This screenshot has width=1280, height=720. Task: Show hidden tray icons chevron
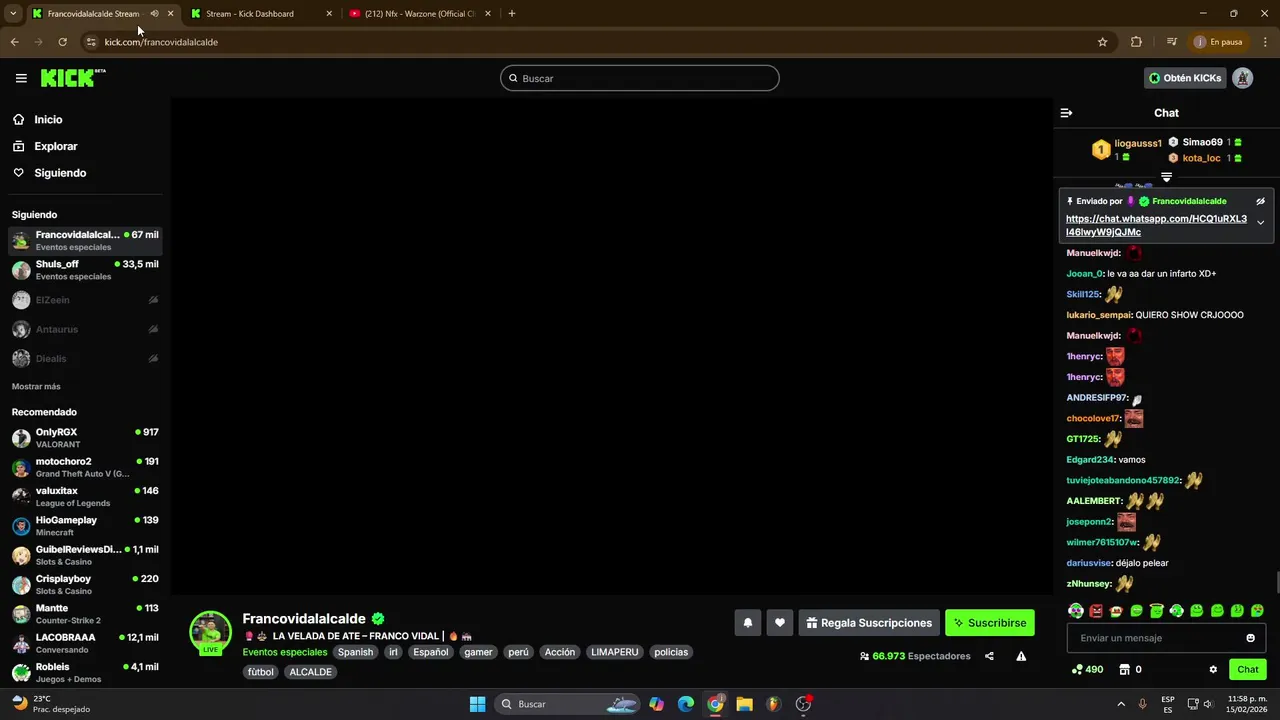pos(1121,704)
